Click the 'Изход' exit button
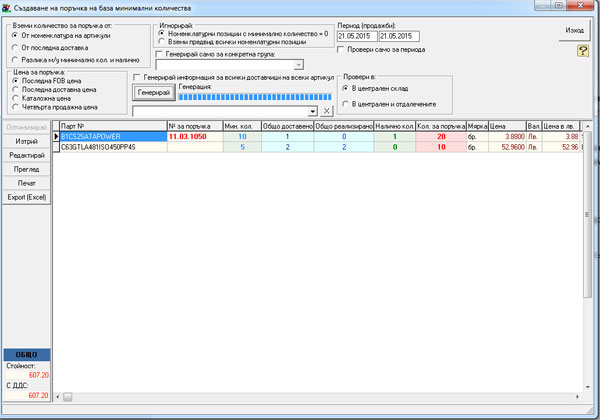This screenshot has width=600, height=420. 573,30
